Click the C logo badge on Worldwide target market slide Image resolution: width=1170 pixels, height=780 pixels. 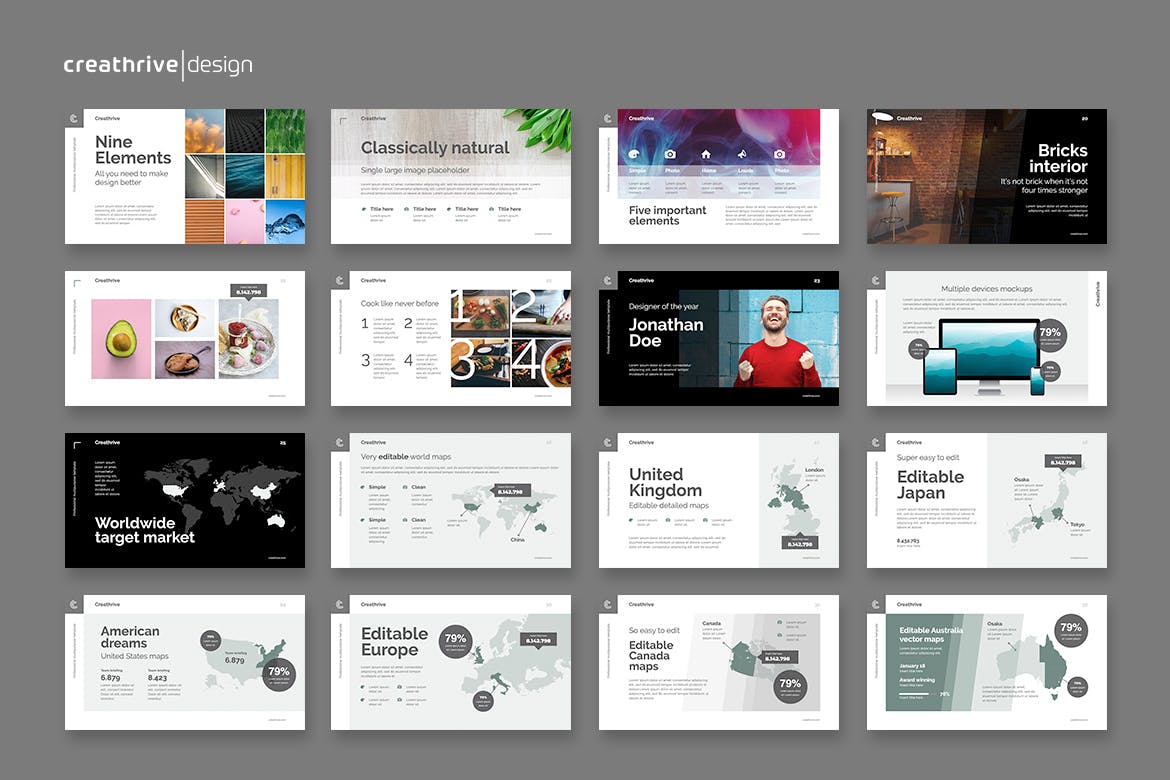(74, 442)
